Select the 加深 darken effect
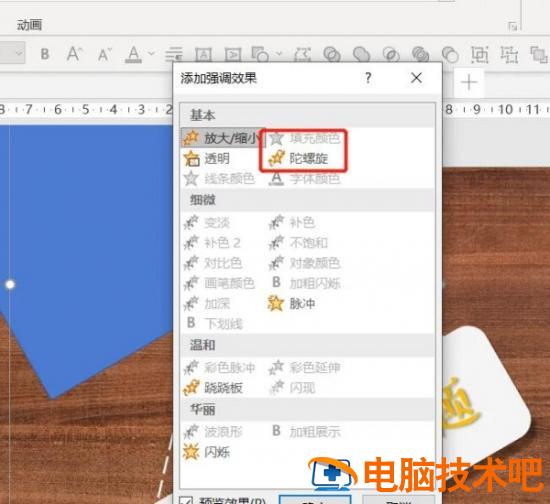 tap(207, 303)
